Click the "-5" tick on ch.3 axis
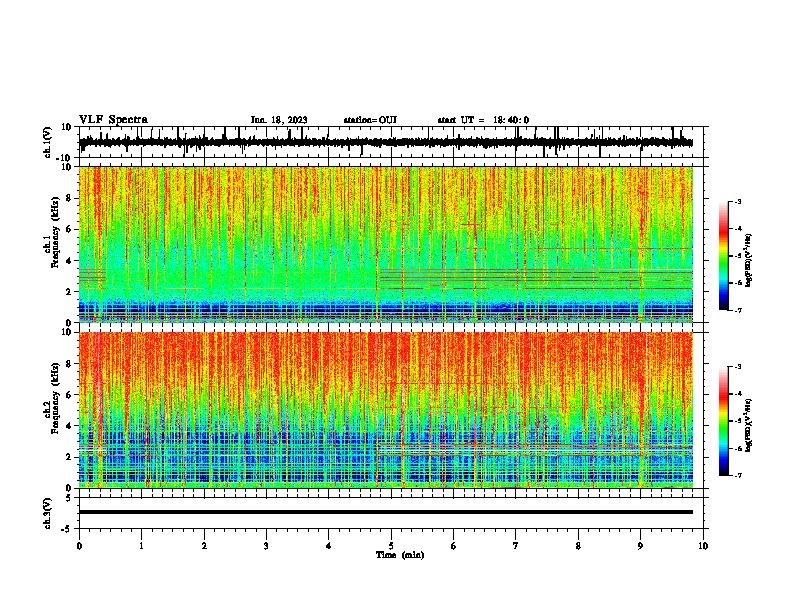 coord(68,529)
